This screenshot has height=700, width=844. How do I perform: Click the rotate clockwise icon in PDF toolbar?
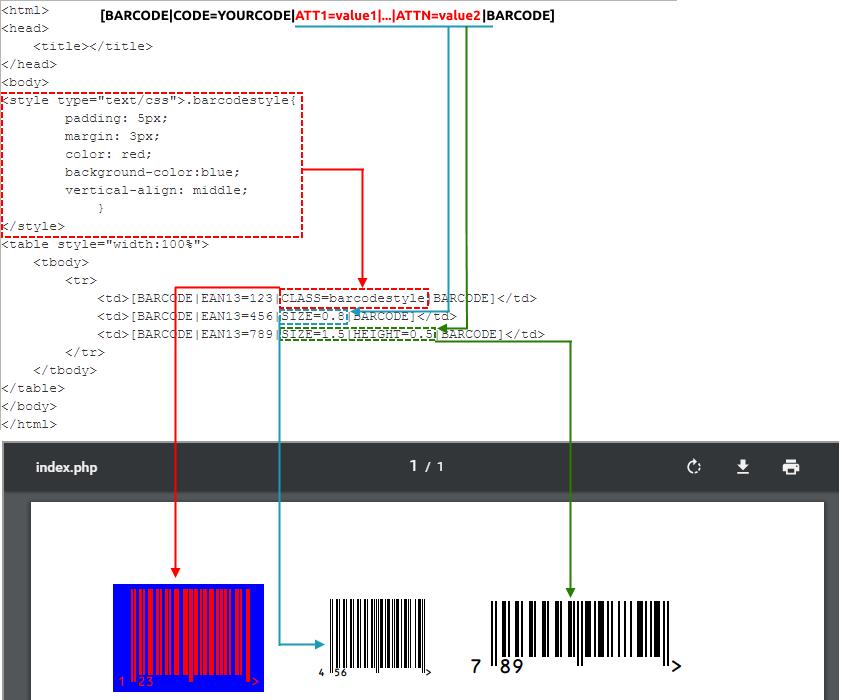pos(694,467)
